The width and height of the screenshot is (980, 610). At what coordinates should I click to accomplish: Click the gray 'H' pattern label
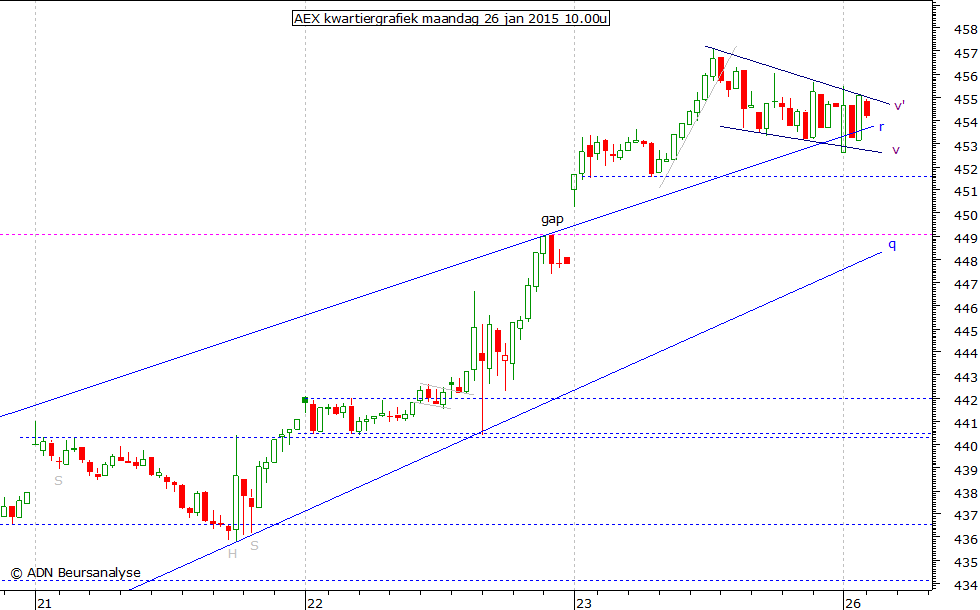coord(232,554)
